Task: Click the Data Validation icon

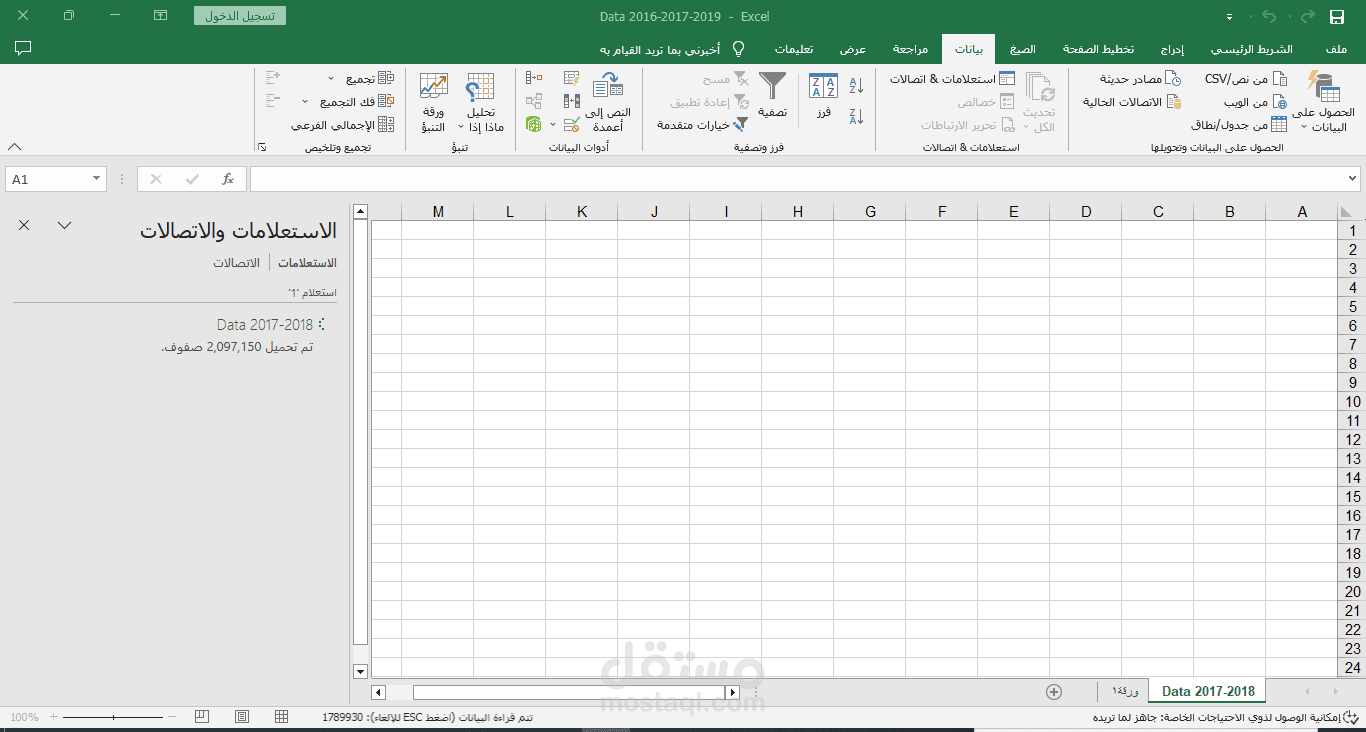Action: click(x=570, y=125)
